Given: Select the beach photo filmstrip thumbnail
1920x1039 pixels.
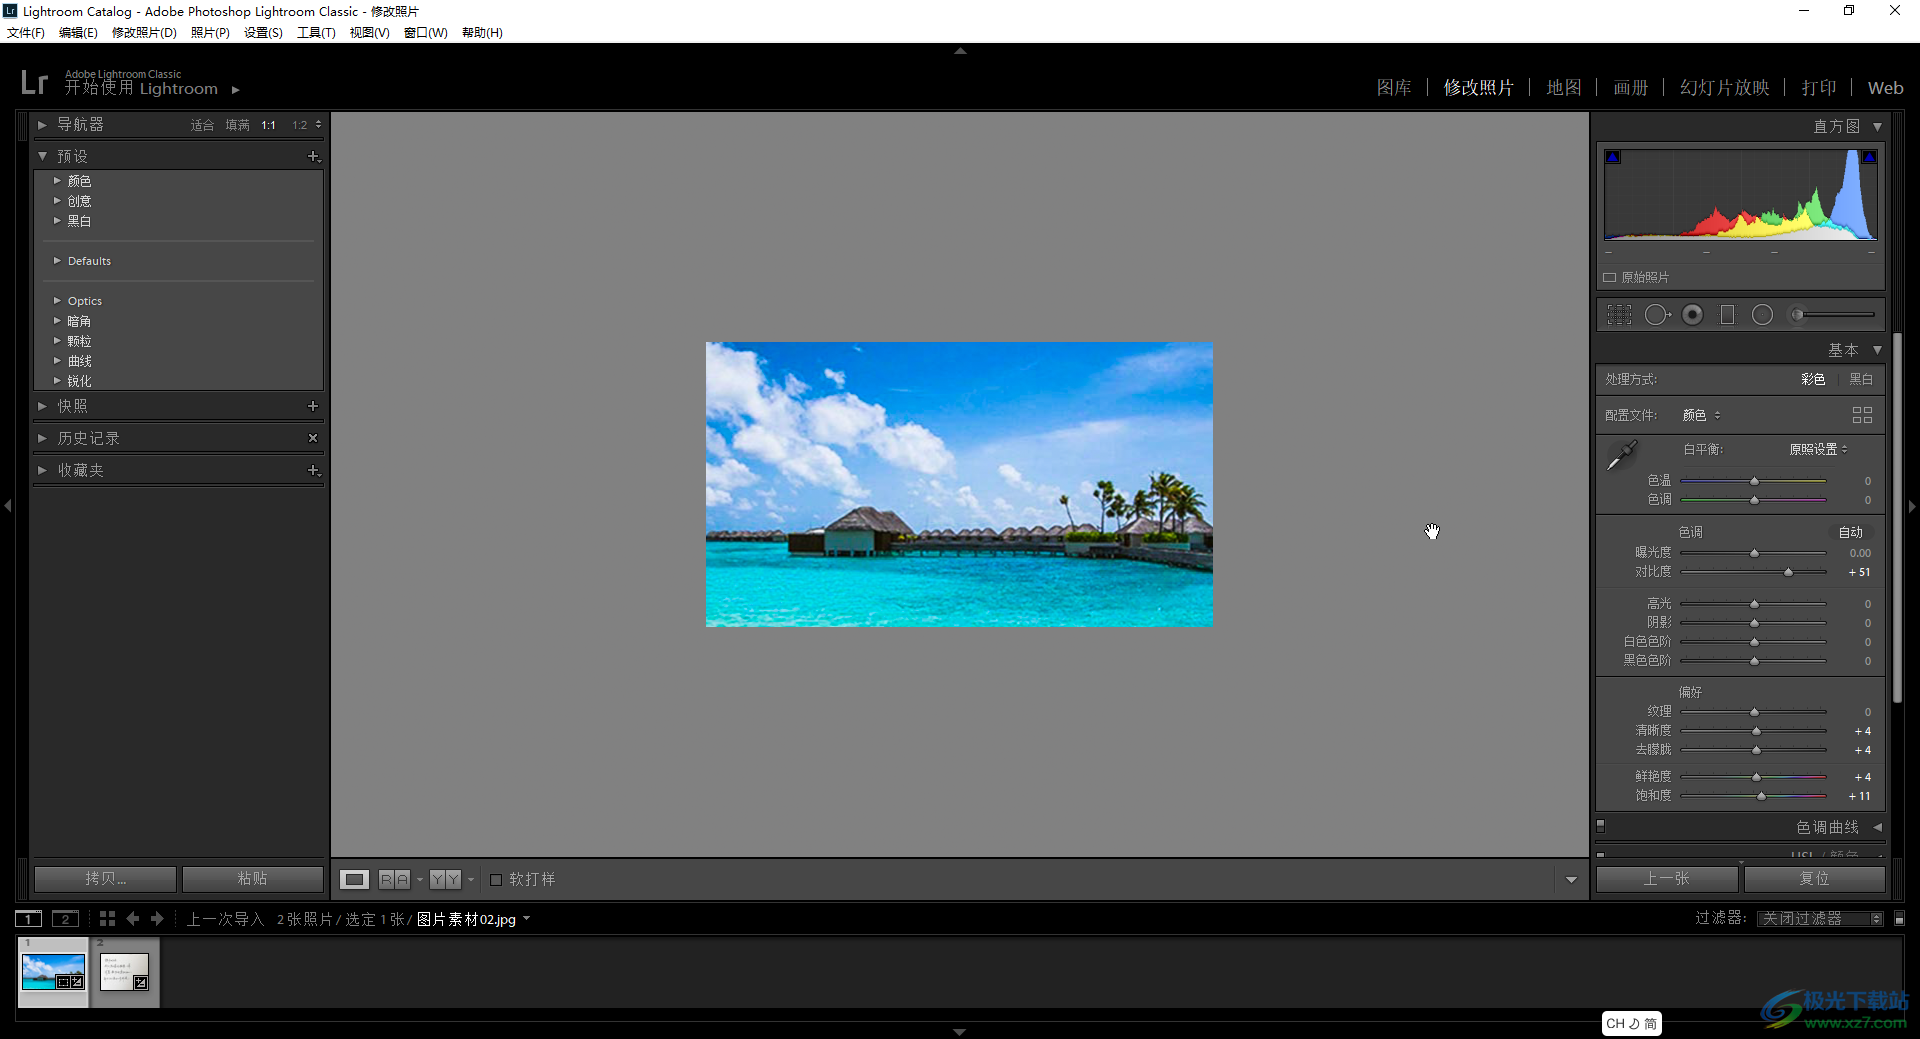Looking at the screenshot, I should click(53, 972).
